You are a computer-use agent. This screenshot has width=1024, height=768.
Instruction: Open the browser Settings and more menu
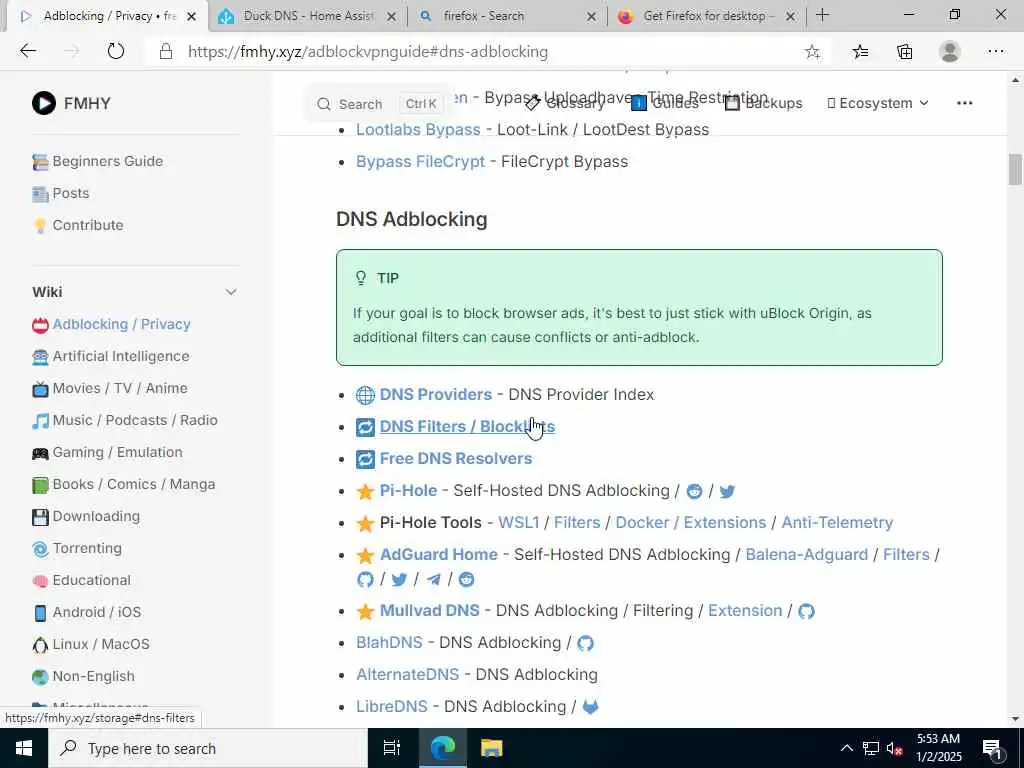995,51
